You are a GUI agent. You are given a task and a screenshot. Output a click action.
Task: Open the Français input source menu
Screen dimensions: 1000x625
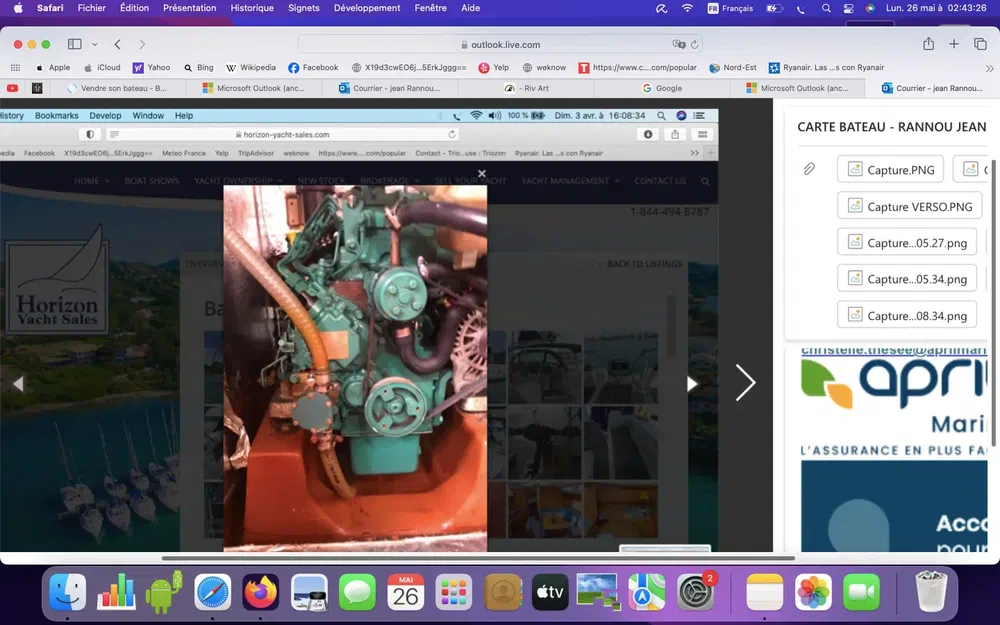click(730, 8)
